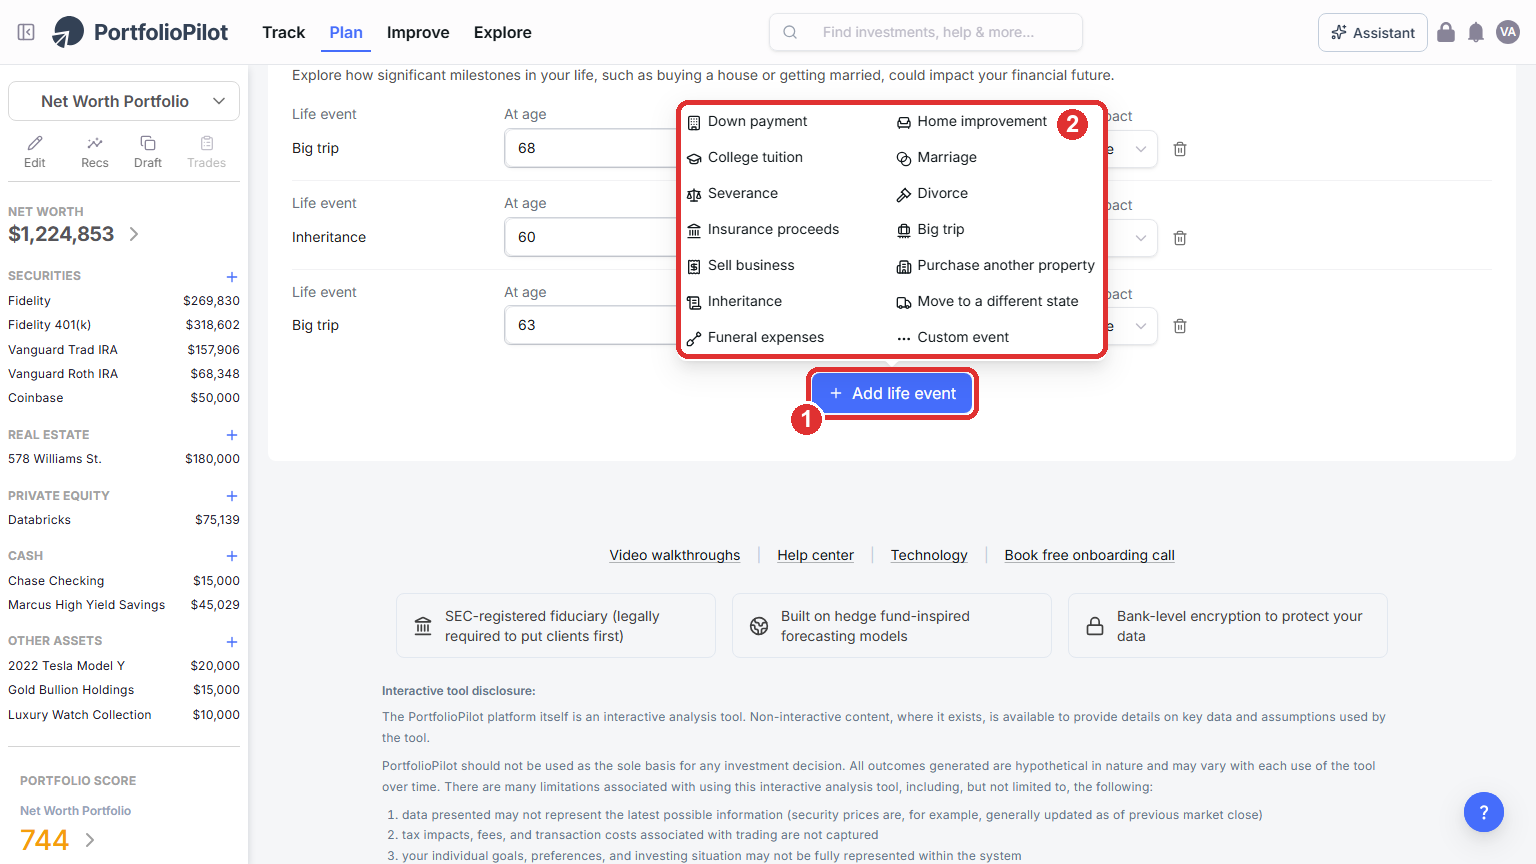Open the help question mark button
This screenshot has height=864, width=1536.
1484,812
